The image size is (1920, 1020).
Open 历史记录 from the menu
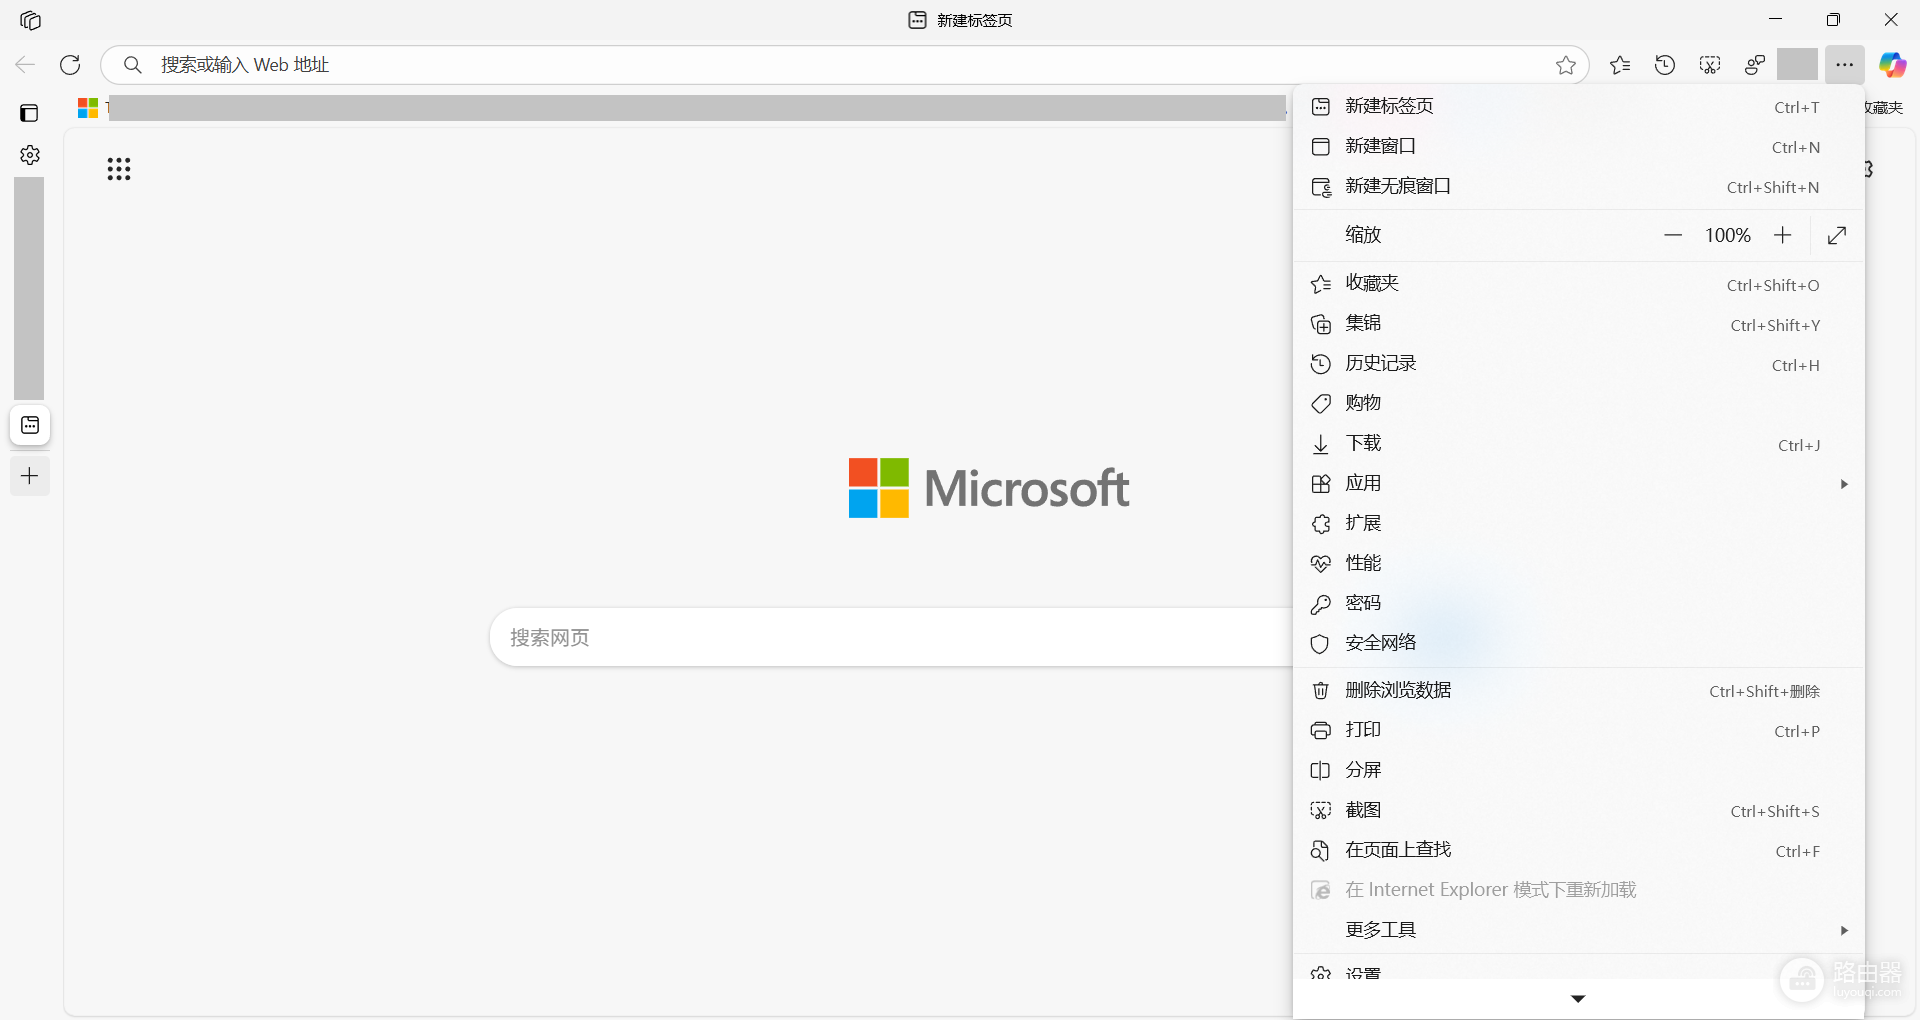coord(1579,364)
